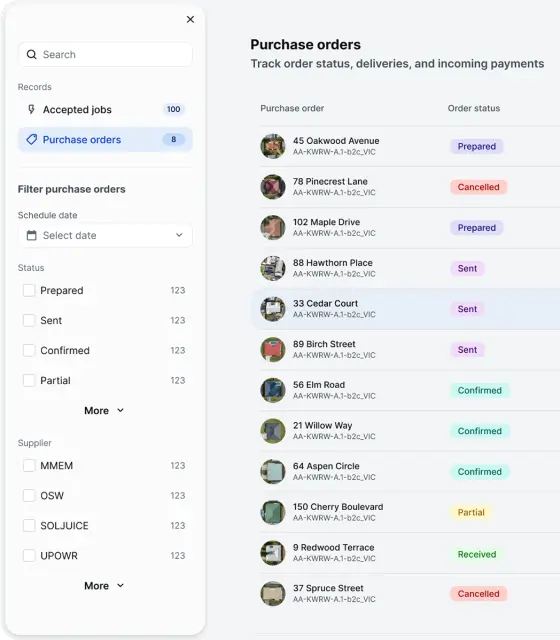Open the Select date dropdown
This screenshot has width=560, height=640.
(105, 235)
